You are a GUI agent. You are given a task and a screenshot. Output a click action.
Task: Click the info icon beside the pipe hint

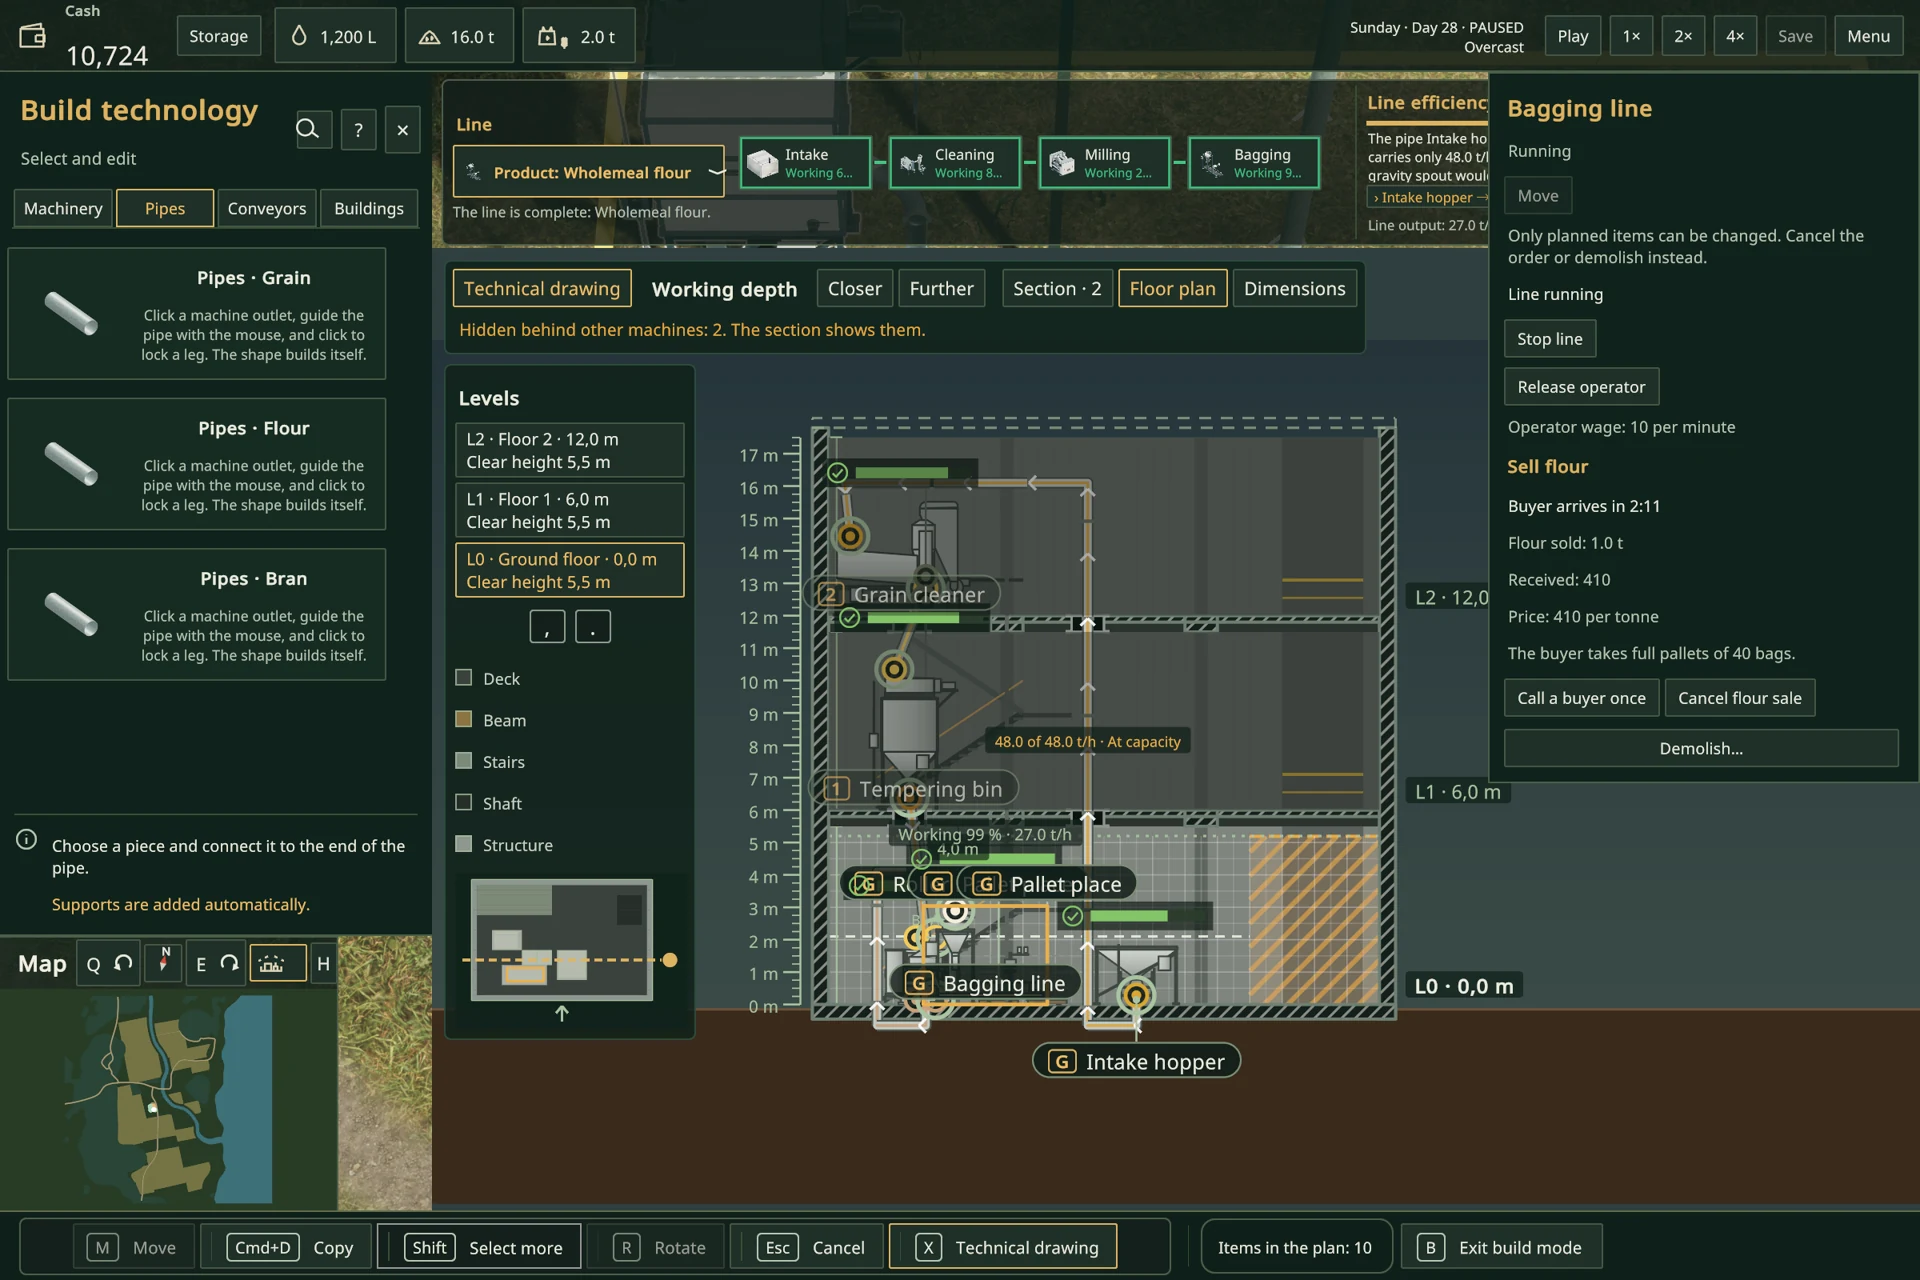27,840
